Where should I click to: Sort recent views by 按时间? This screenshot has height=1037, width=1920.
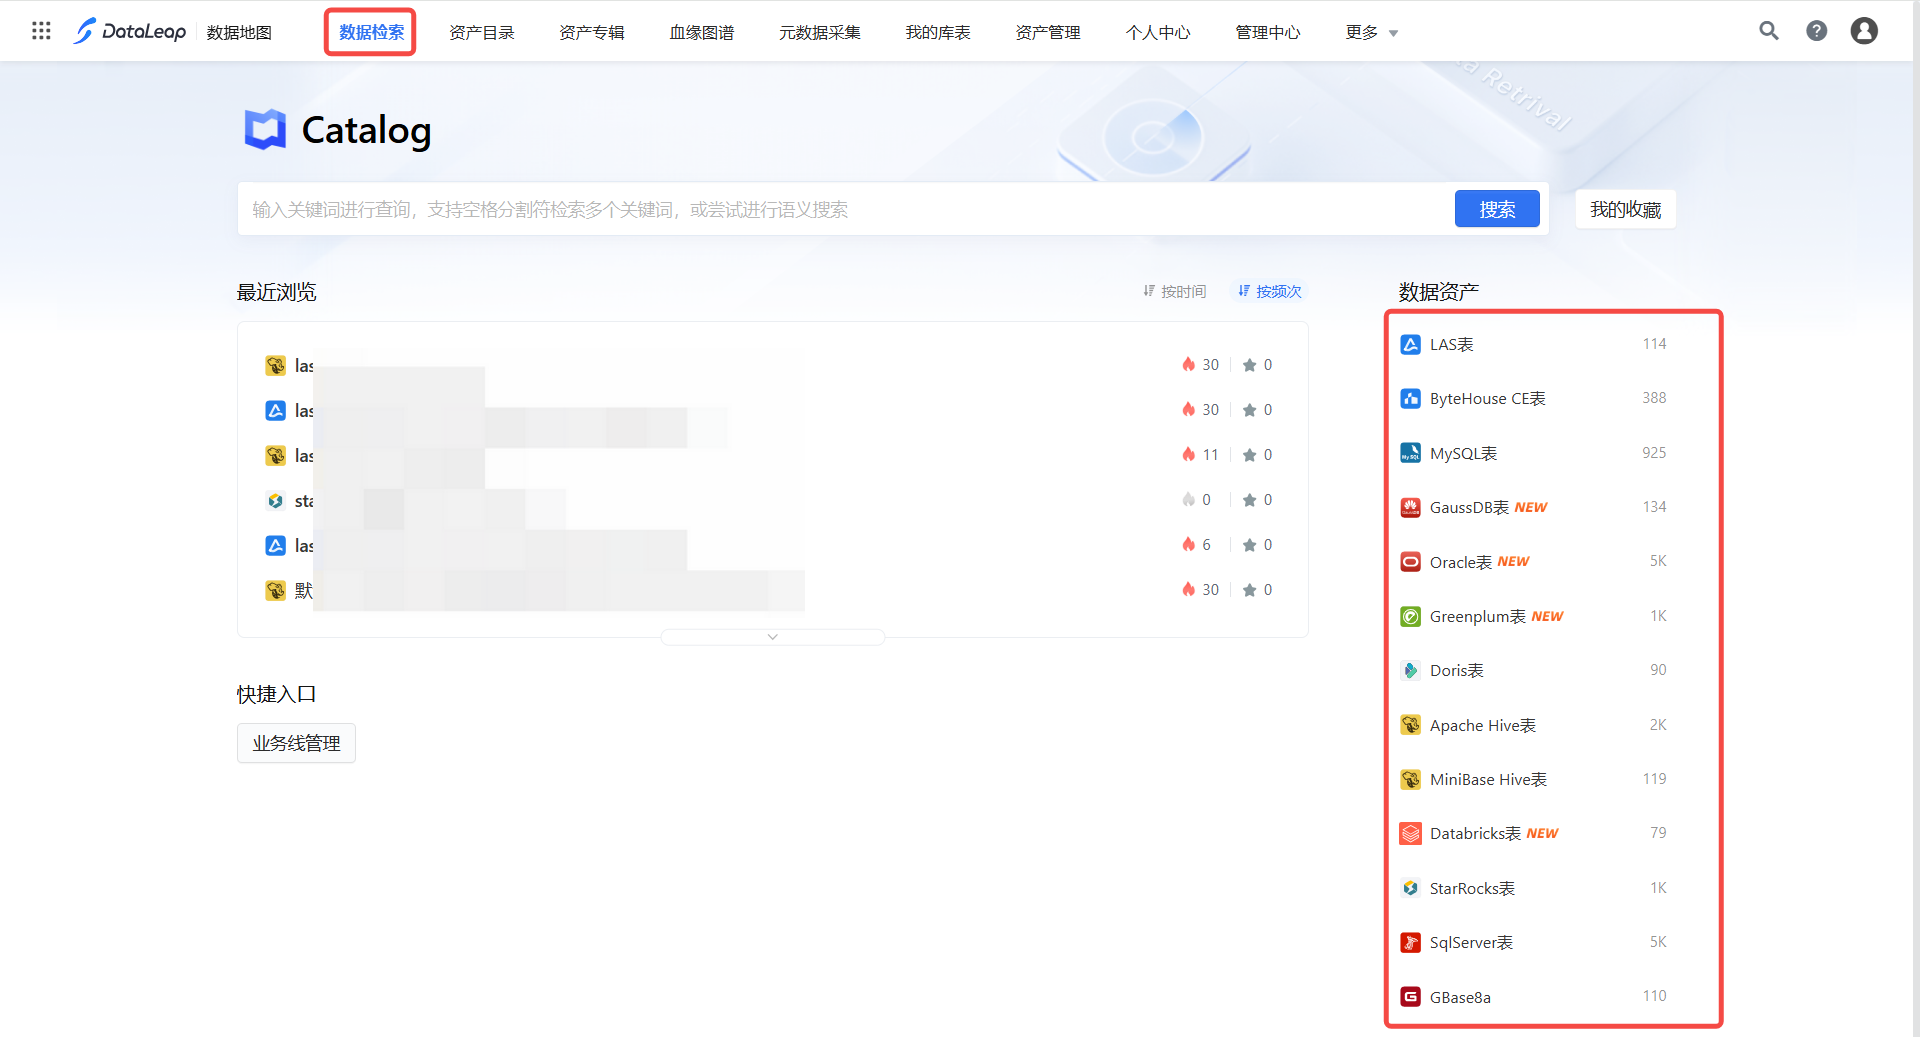point(1175,291)
